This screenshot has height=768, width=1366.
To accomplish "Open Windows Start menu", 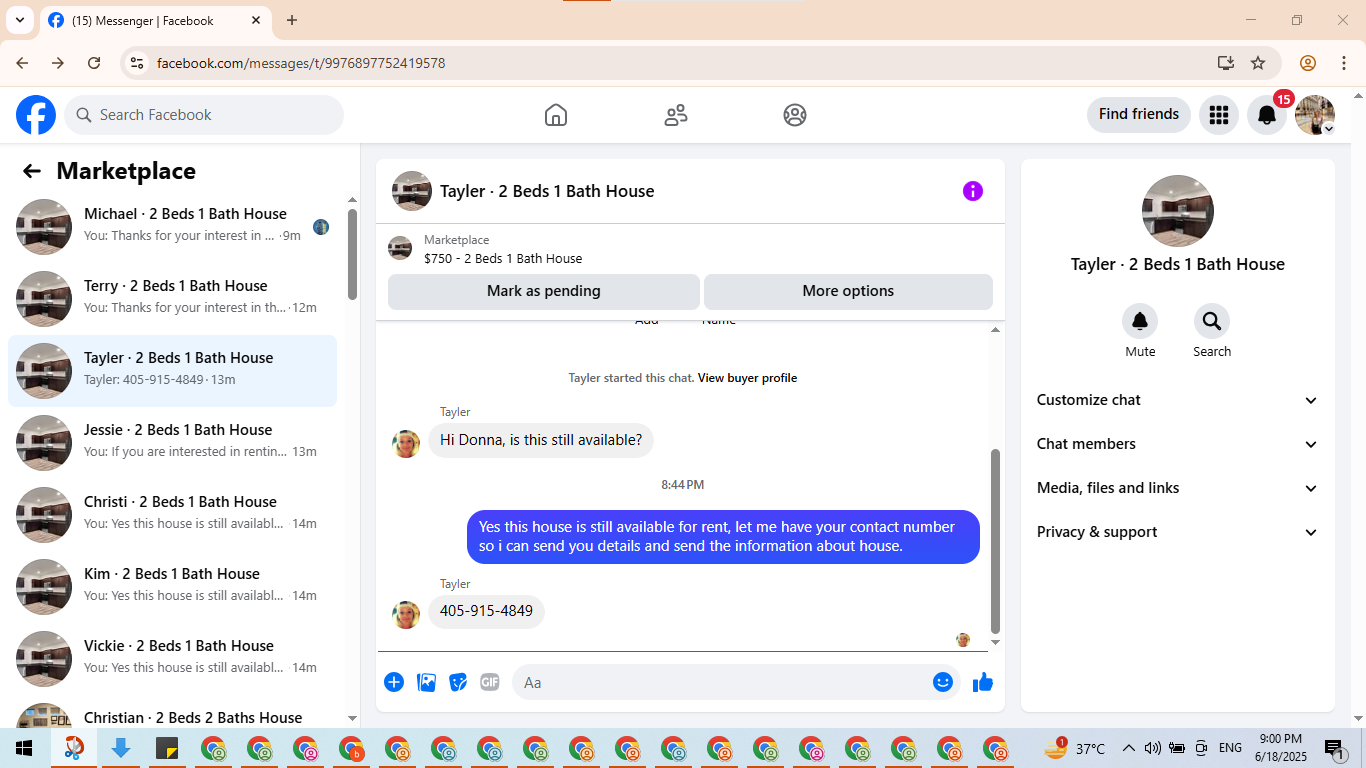I will pos(24,748).
